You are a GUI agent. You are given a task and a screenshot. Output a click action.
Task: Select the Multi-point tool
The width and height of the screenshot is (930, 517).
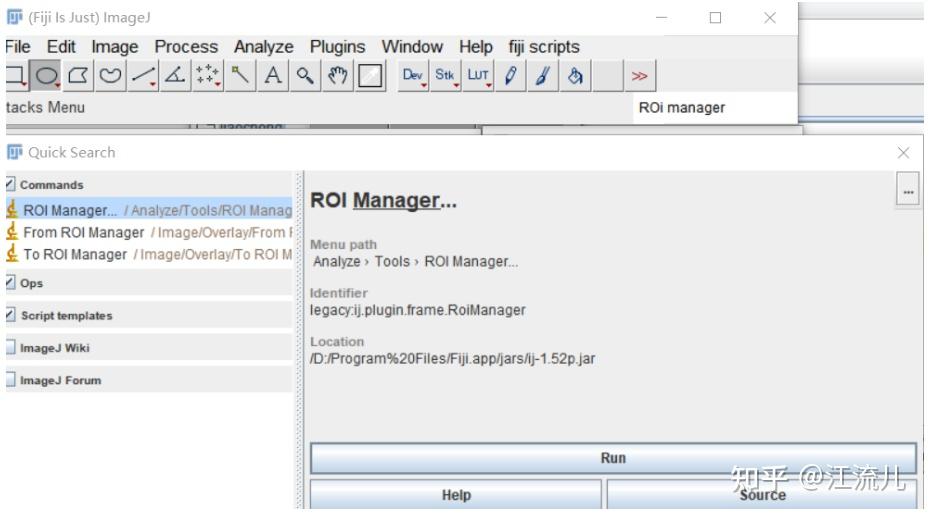pyautogui.click(x=208, y=76)
